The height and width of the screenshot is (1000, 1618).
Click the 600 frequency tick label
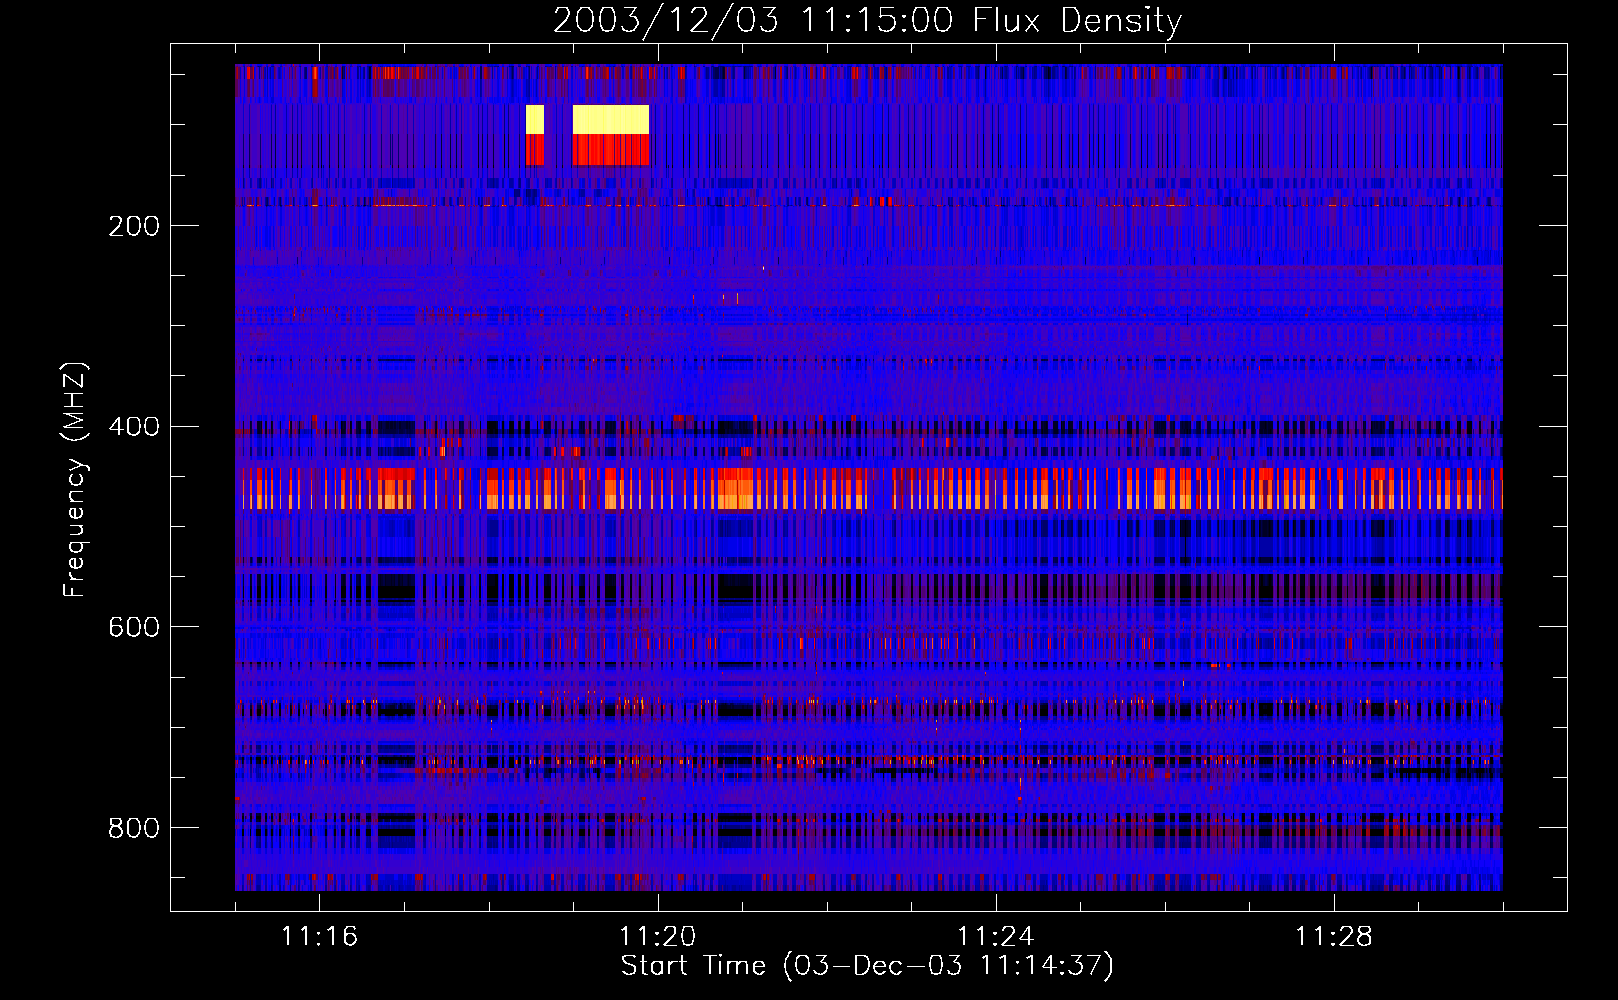pos(134,627)
